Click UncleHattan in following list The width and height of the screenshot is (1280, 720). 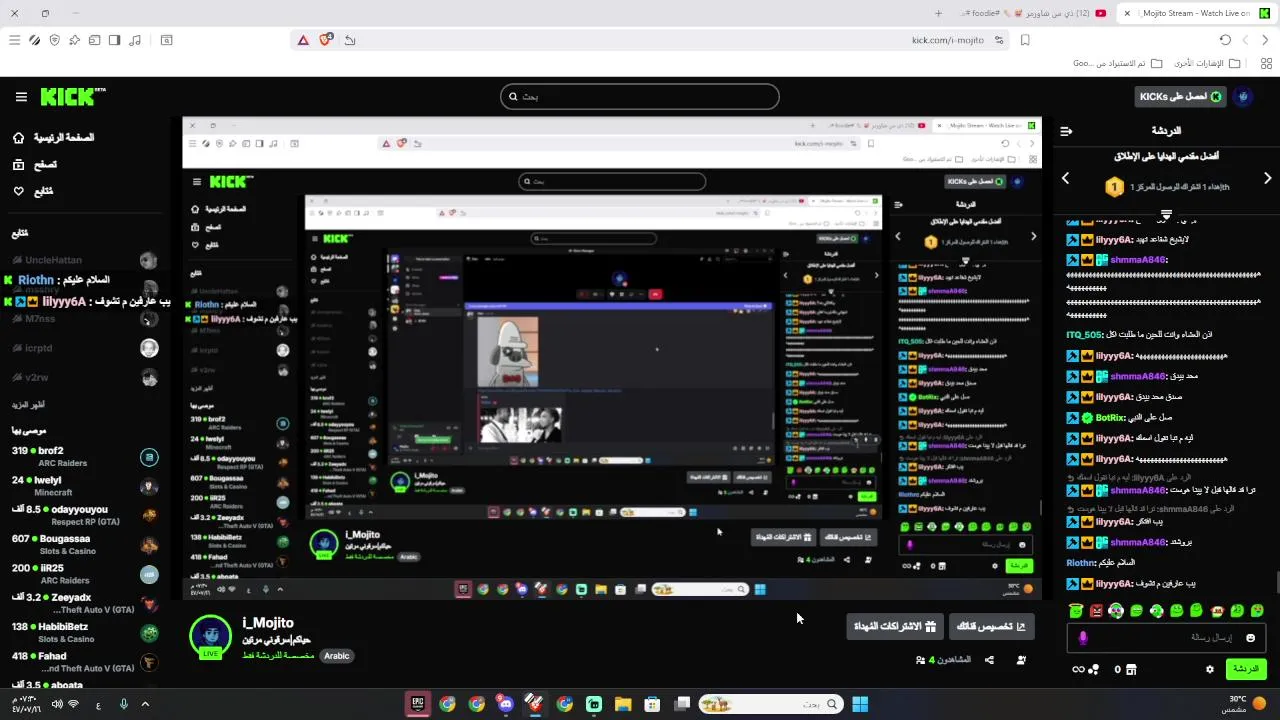85,260
